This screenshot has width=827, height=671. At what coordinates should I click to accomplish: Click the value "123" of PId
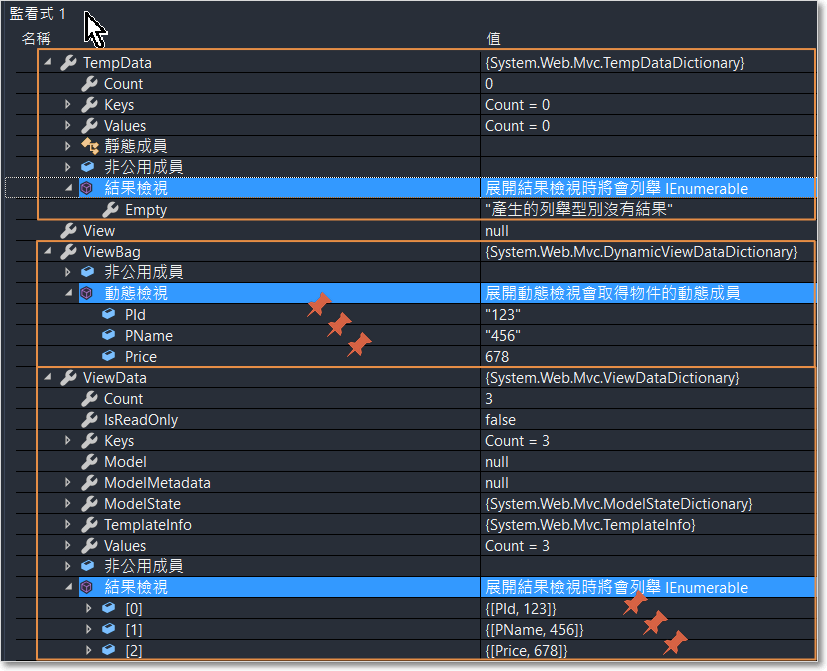(x=503, y=314)
